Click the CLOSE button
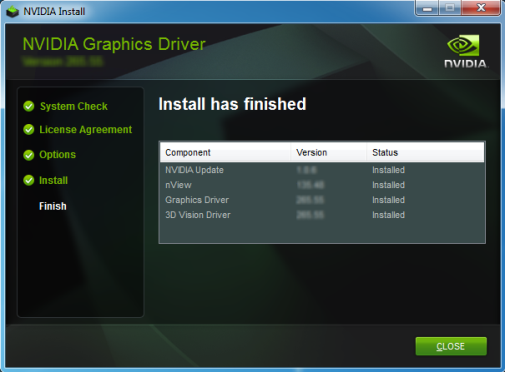 [x=451, y=346]
